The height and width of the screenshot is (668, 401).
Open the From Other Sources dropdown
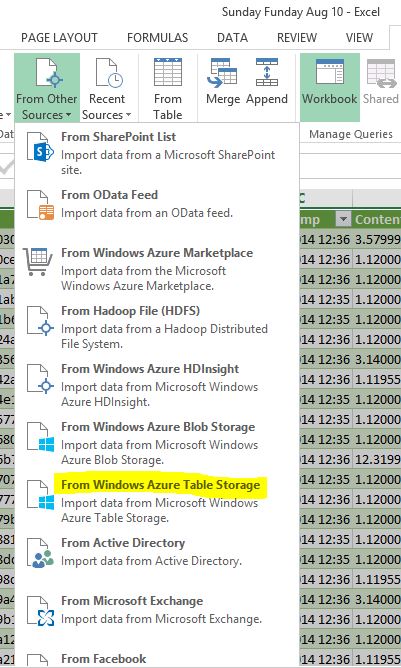click(46, 87)
